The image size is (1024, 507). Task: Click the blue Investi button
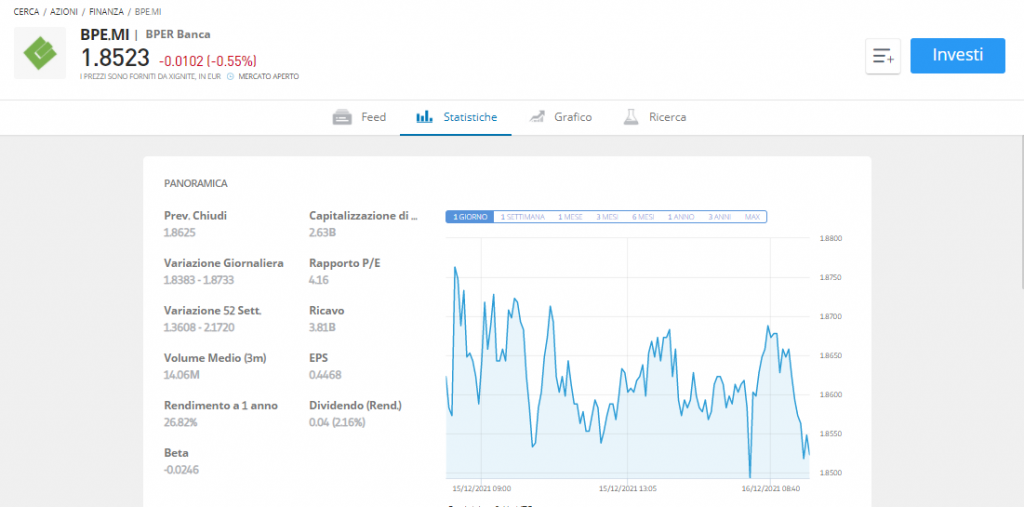(957, 56)
